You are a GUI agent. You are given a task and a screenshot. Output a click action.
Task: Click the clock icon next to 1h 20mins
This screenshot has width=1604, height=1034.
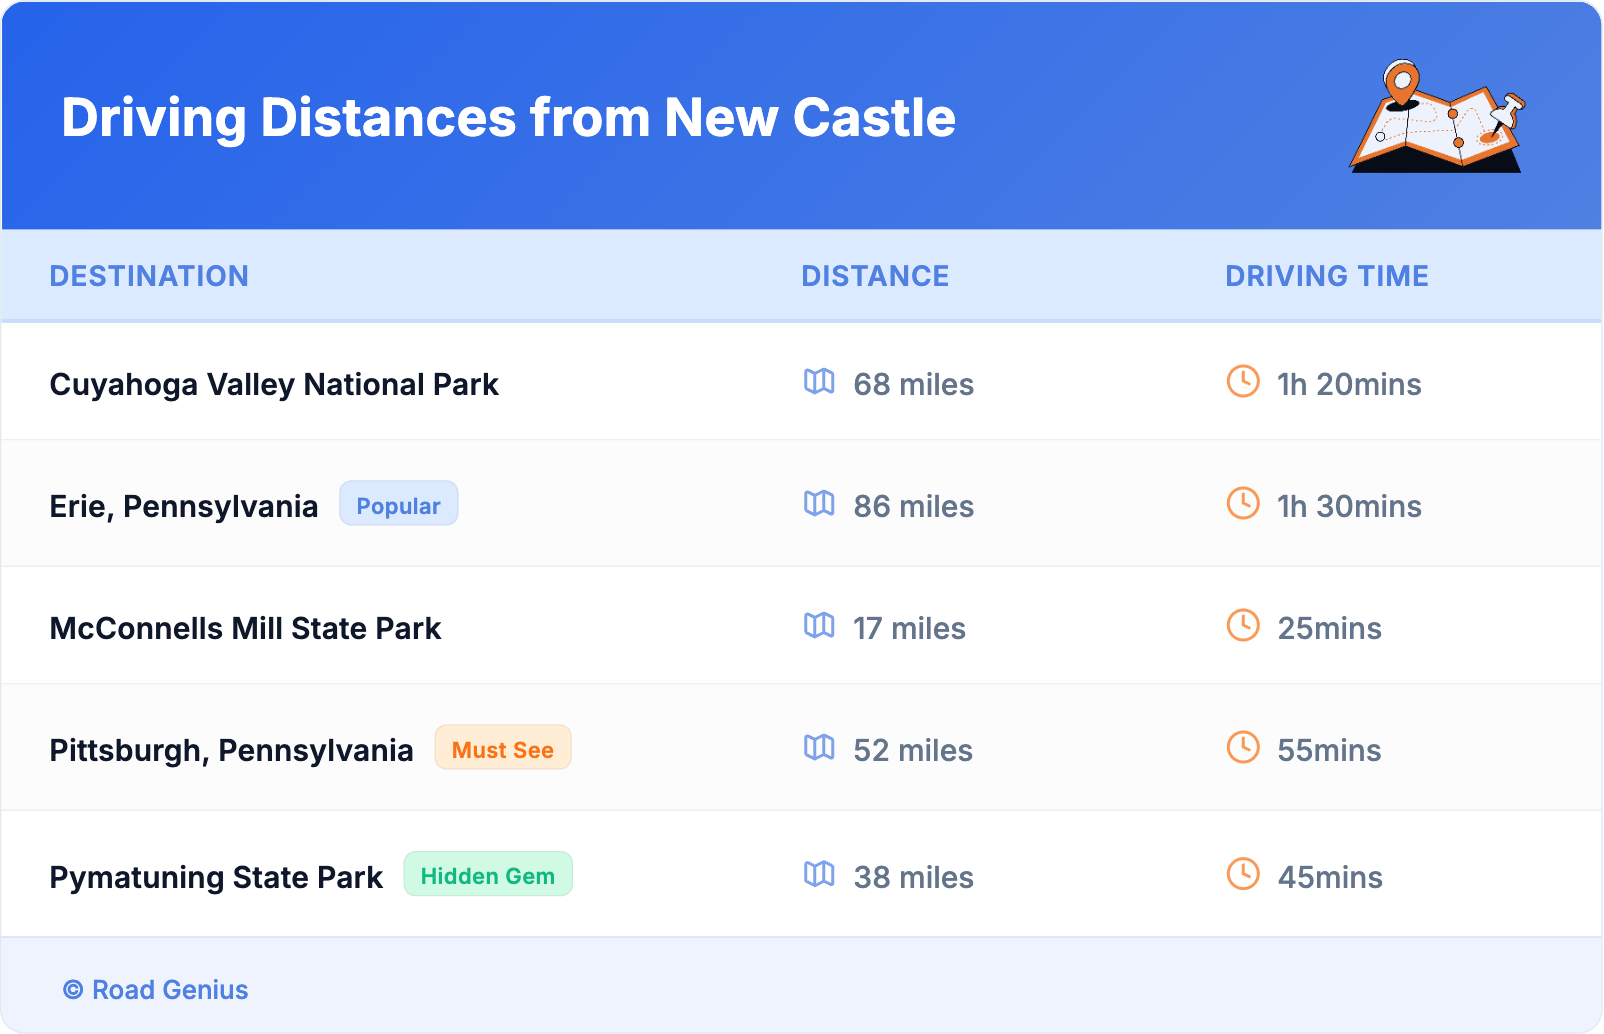pos(1243,381)
